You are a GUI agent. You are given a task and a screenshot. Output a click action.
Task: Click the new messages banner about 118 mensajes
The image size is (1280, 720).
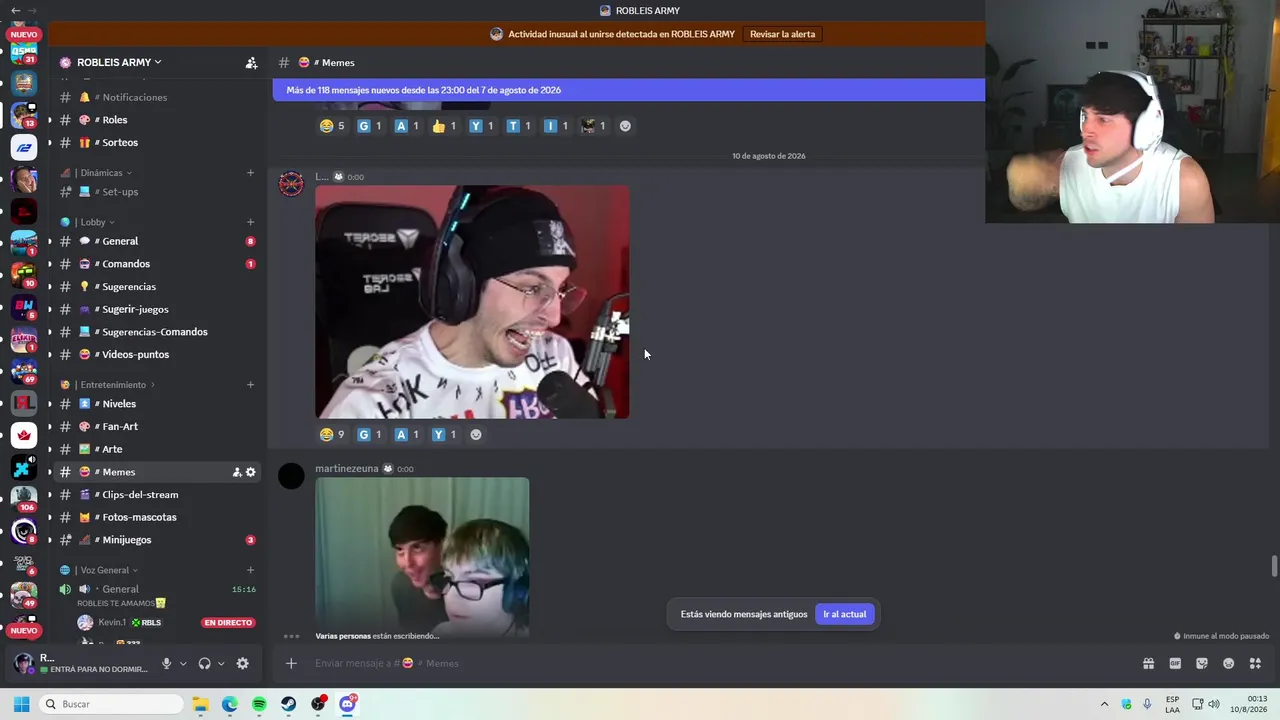pos(629,90)
